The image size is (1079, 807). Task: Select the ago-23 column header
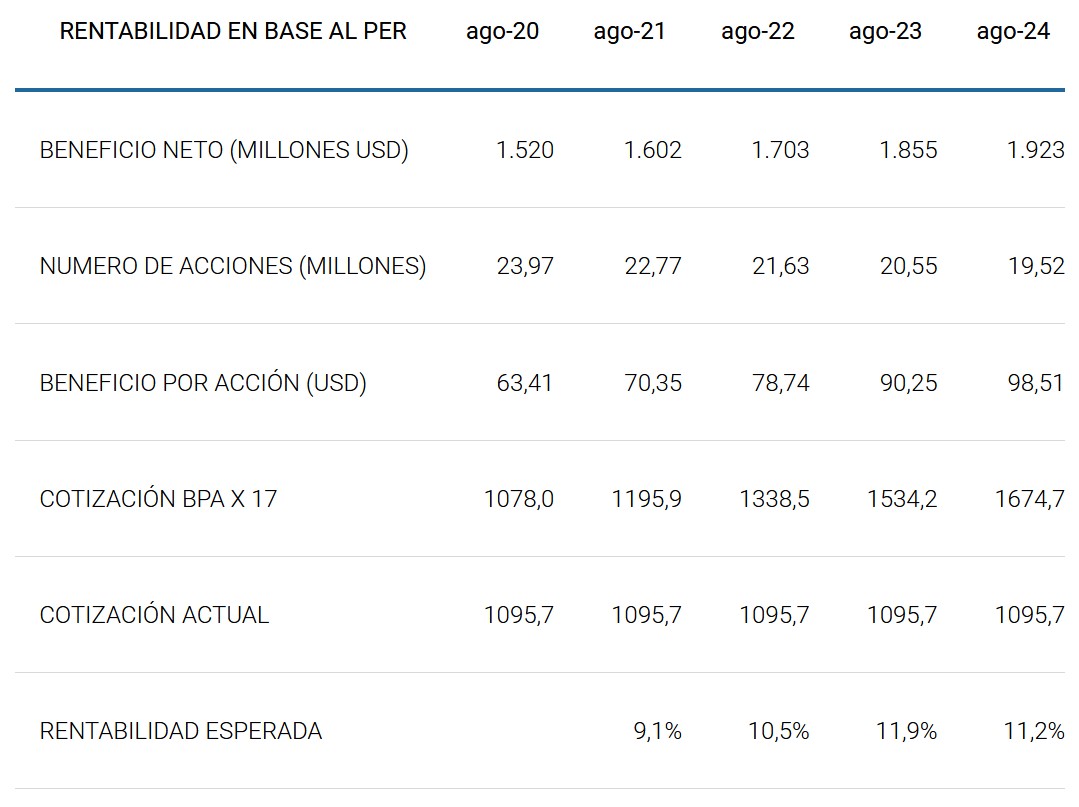[x=885, y=32]
